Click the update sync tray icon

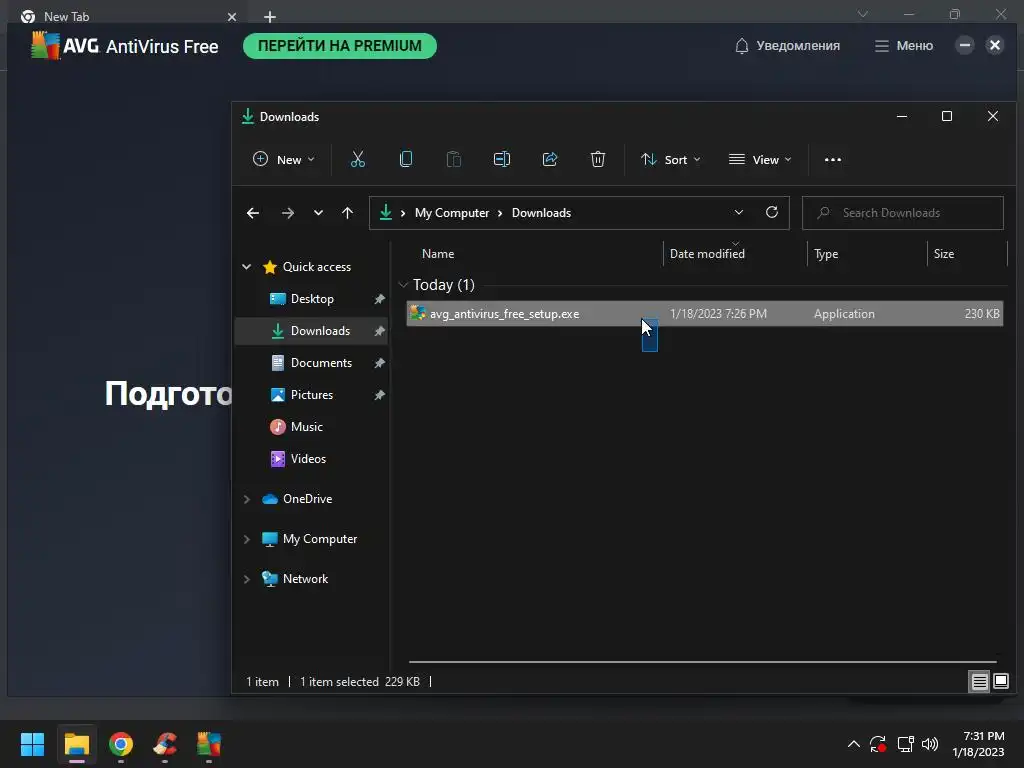[878, 744]
